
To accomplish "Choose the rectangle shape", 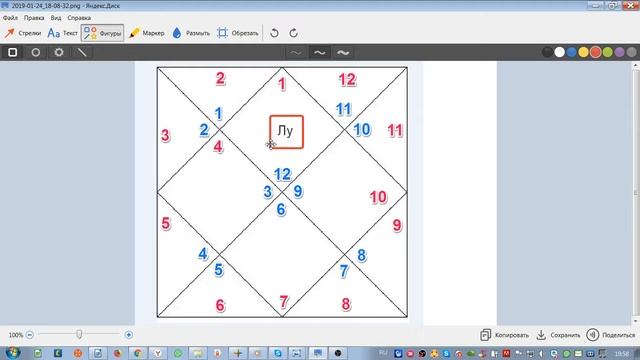I will point(13,52).
